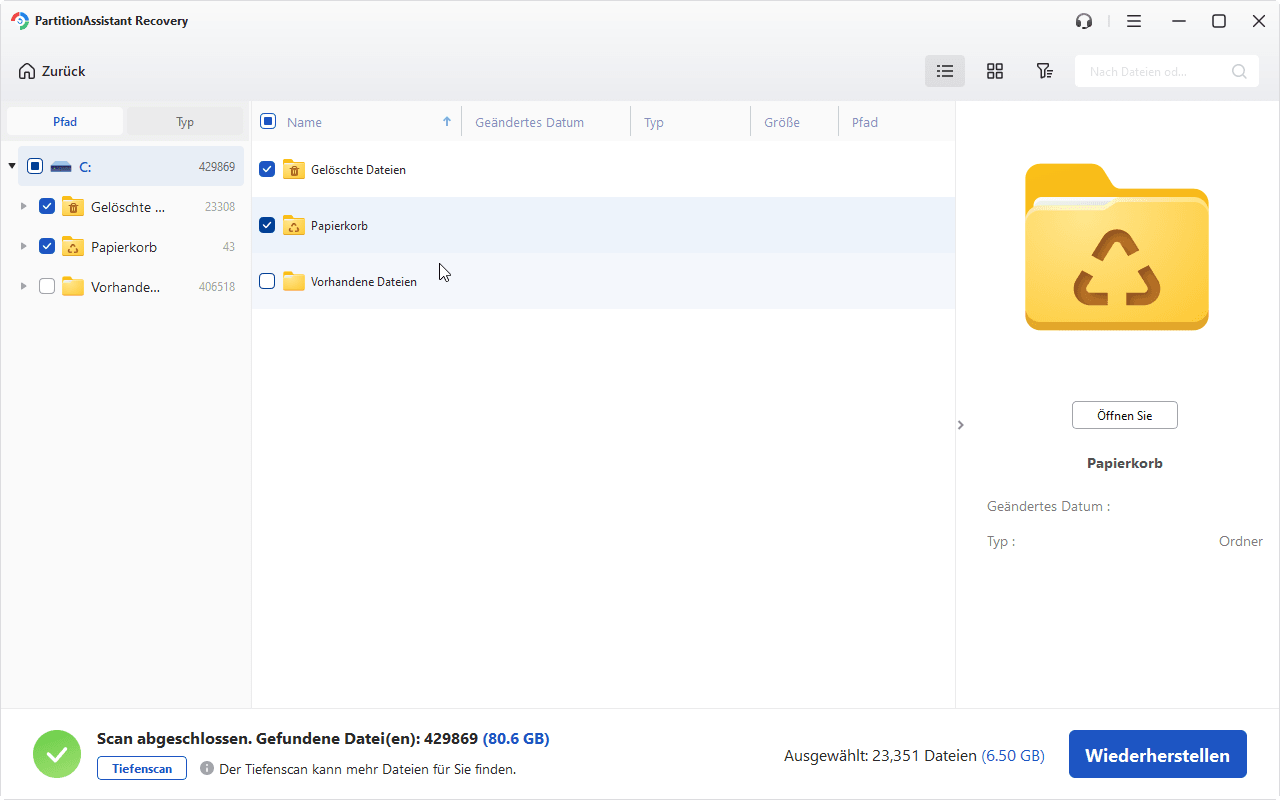
Task: Switch to list view
Action: tap(945, 71)
